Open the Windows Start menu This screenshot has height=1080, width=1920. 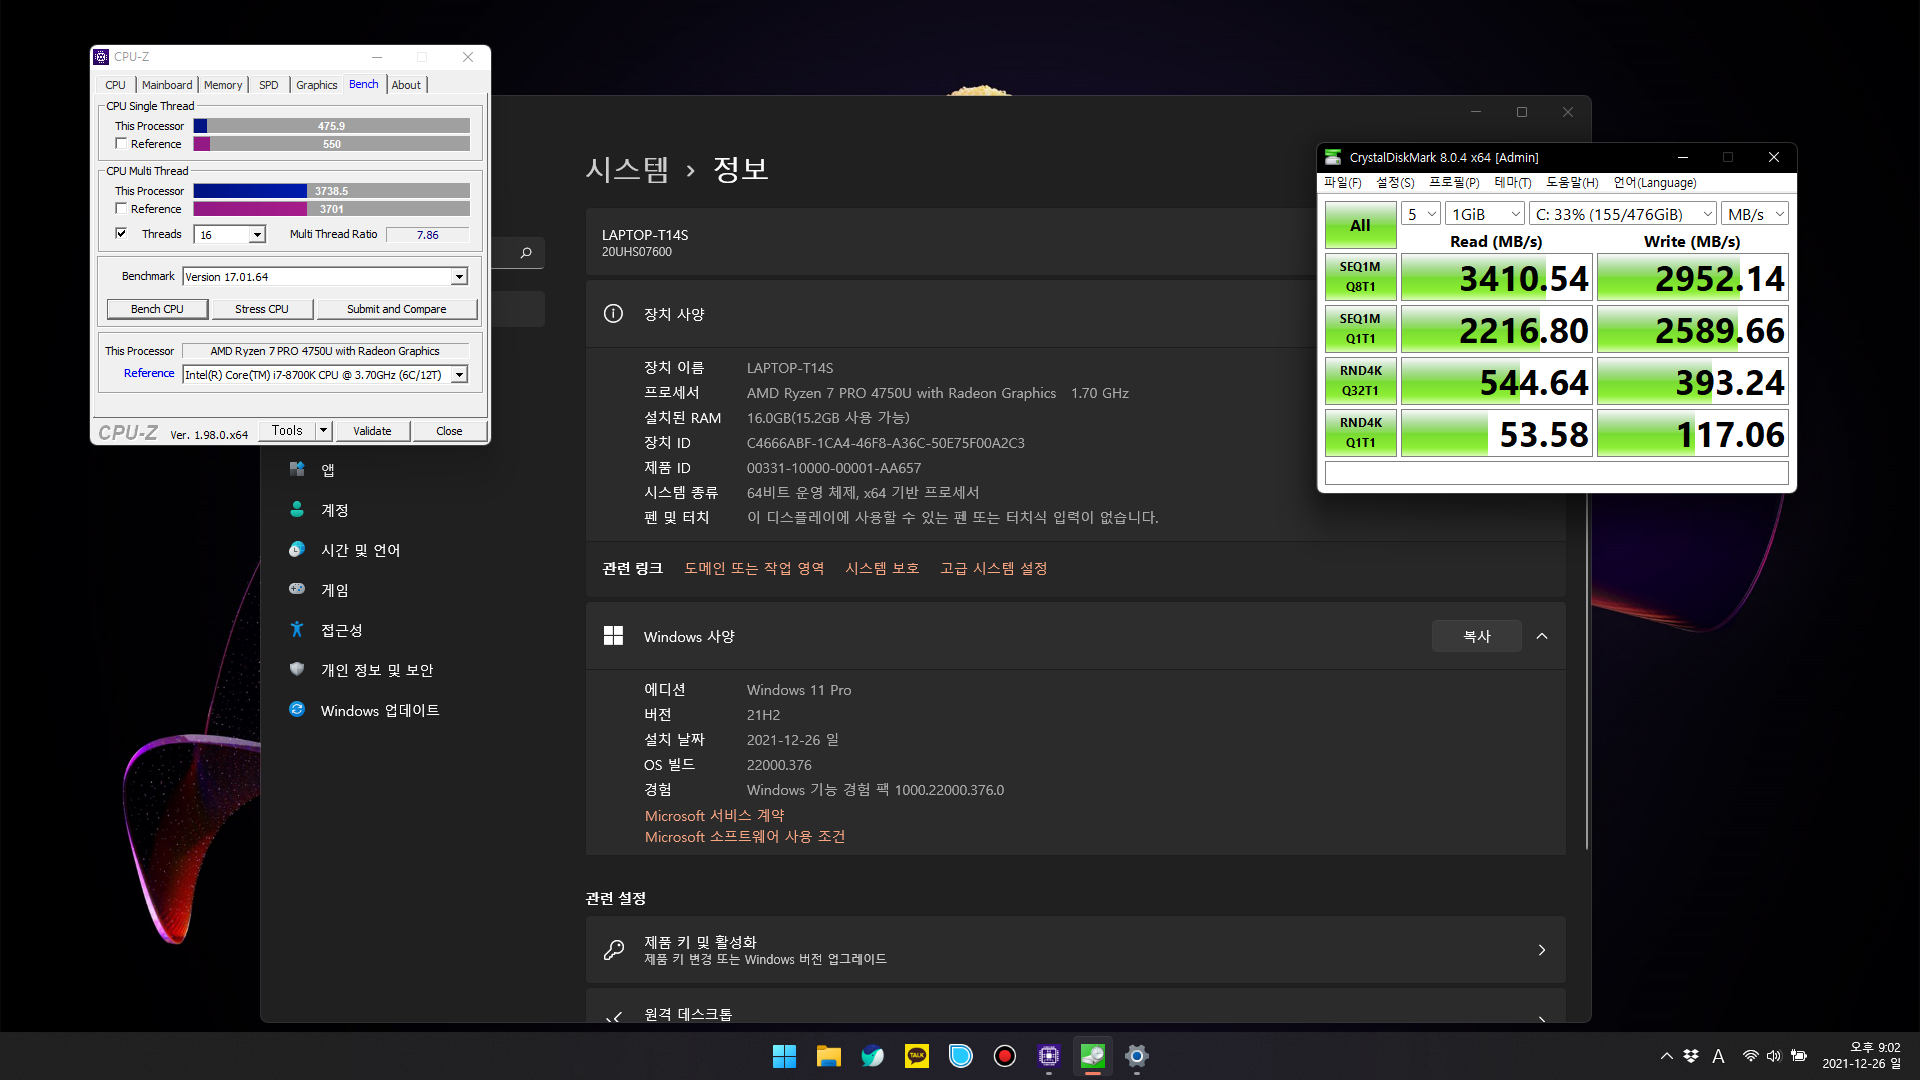pos(785,1056)
